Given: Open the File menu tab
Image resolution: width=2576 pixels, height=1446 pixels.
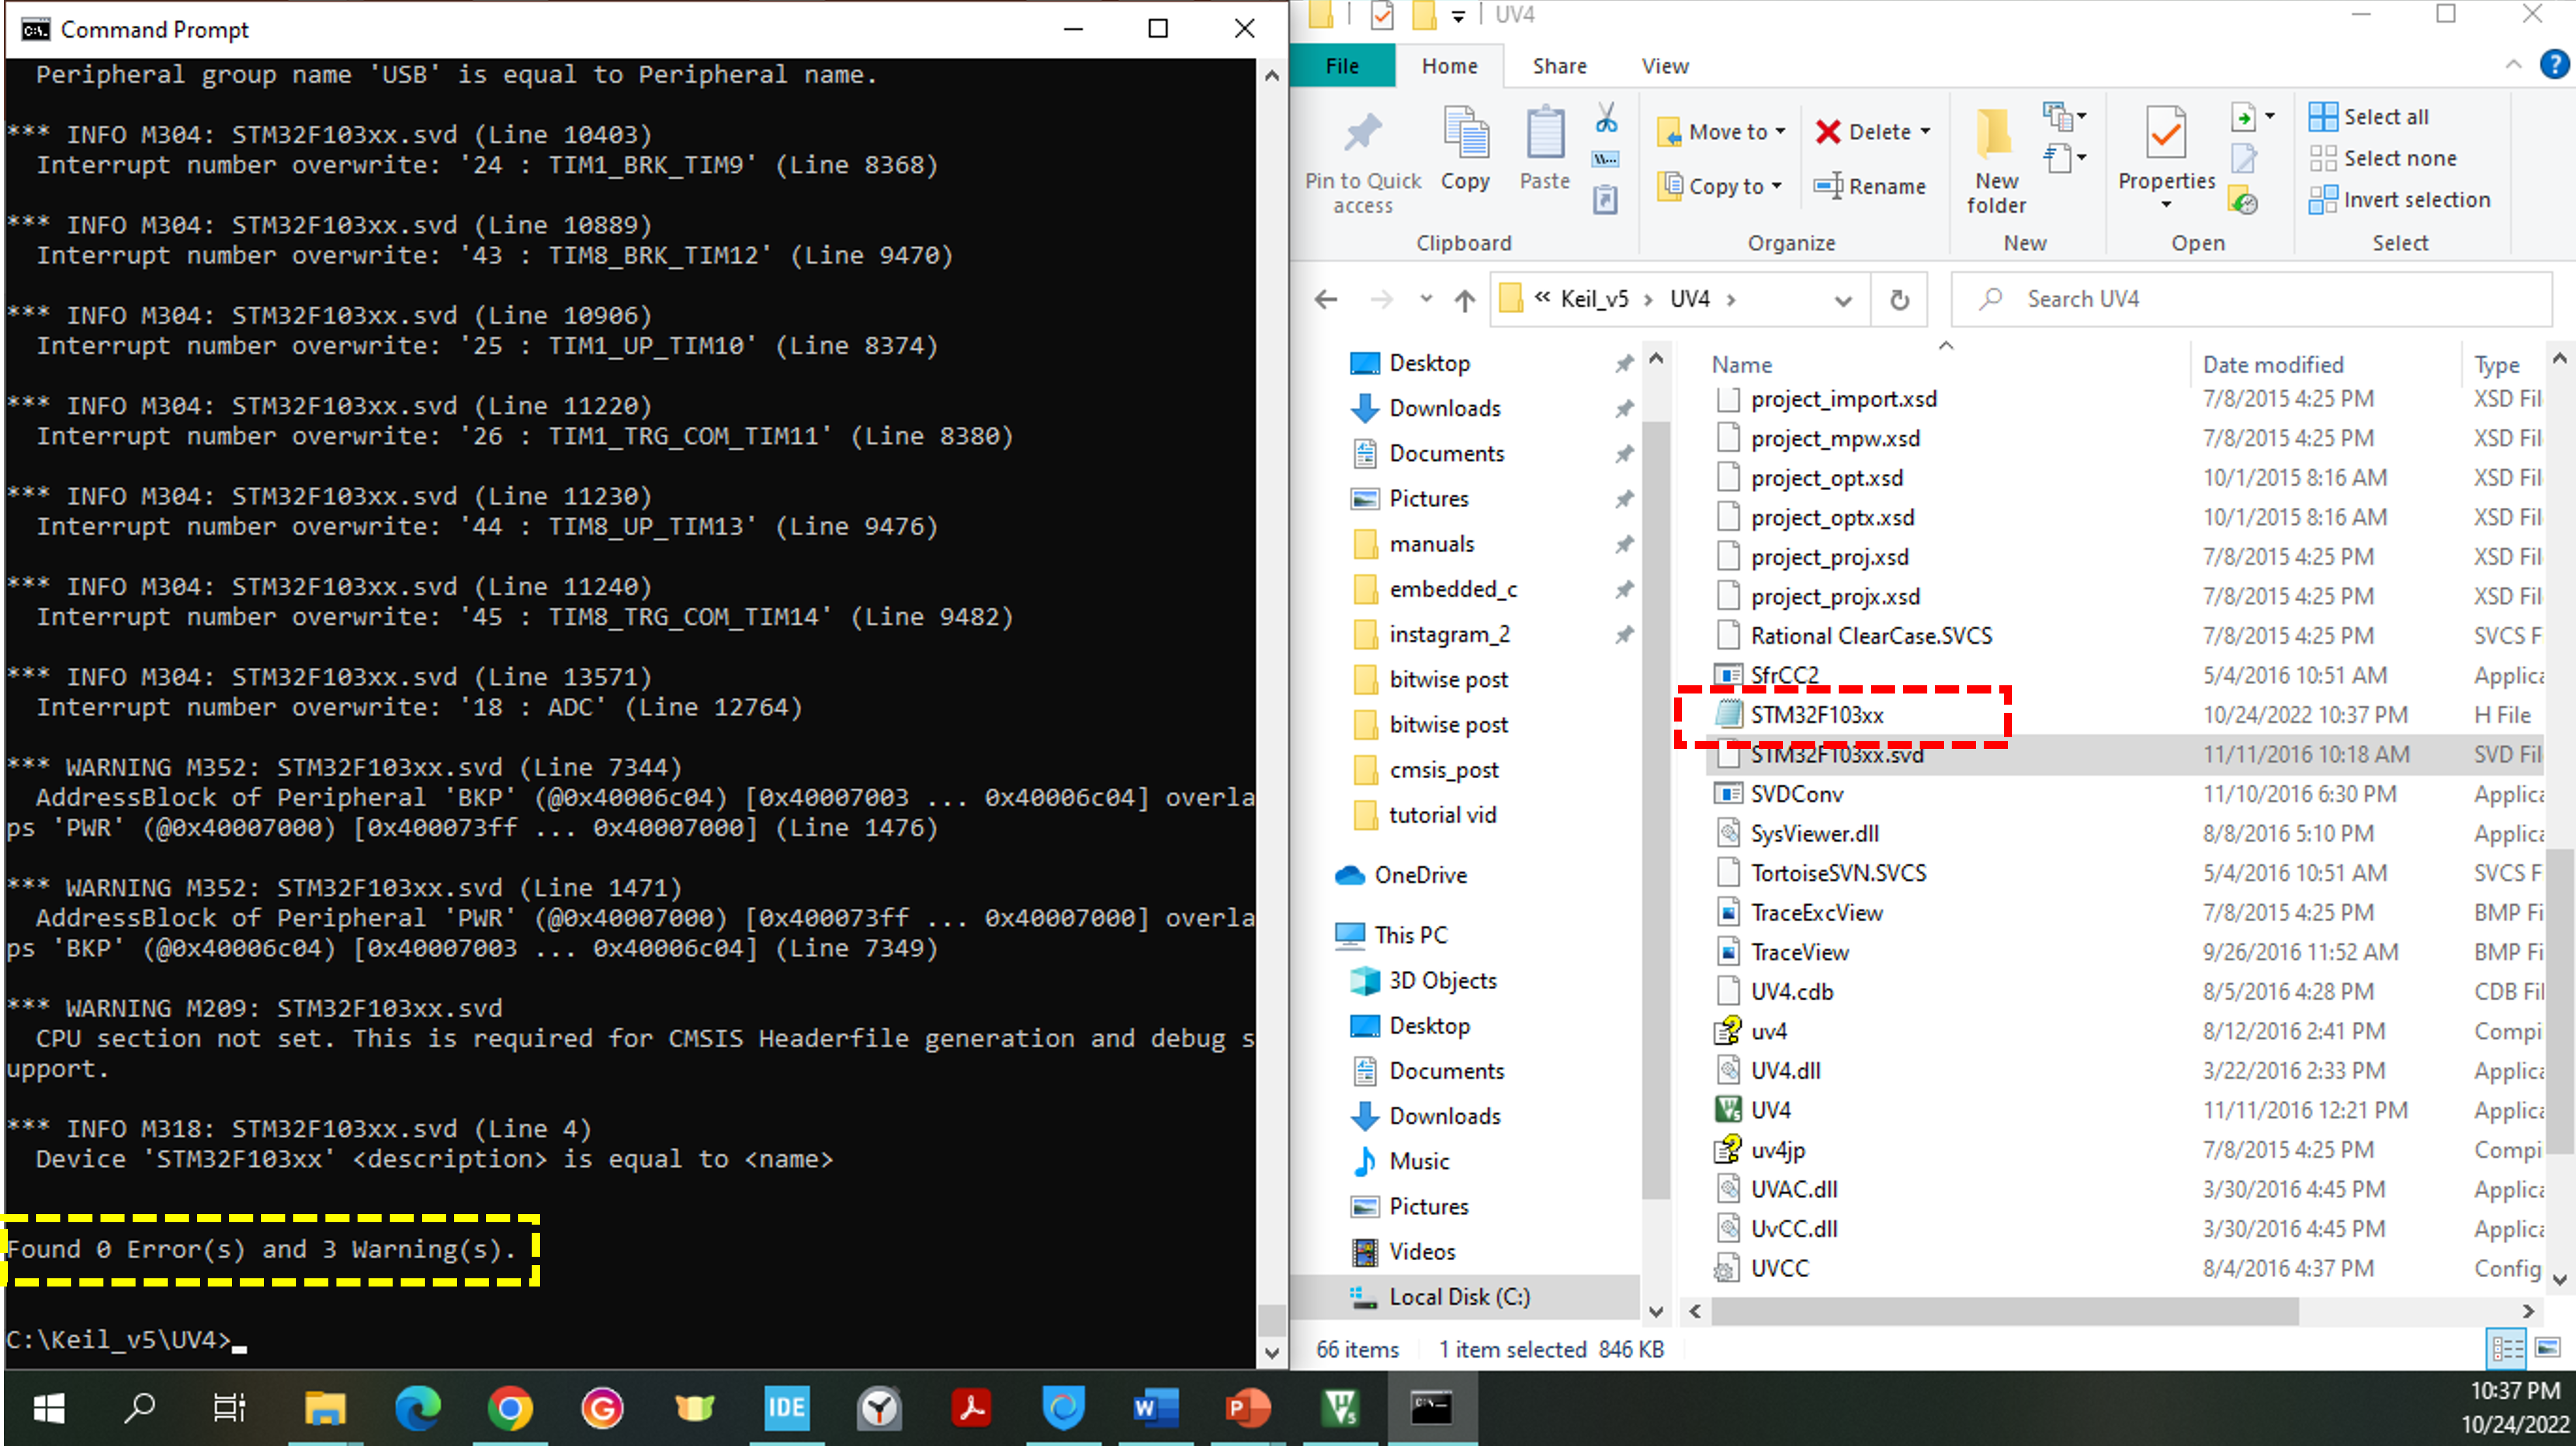Looking at the screenshot, I should 1341,66.
